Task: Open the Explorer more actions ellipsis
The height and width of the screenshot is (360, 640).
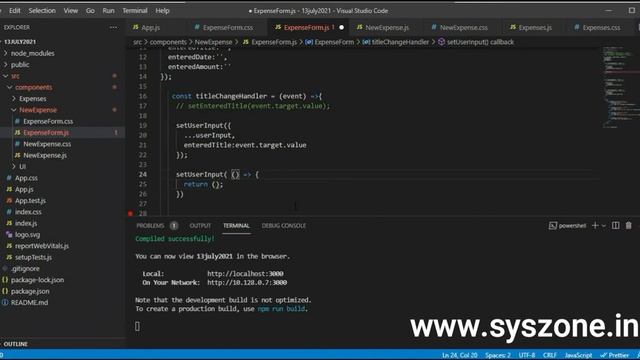Action: (x=113, y=27)
